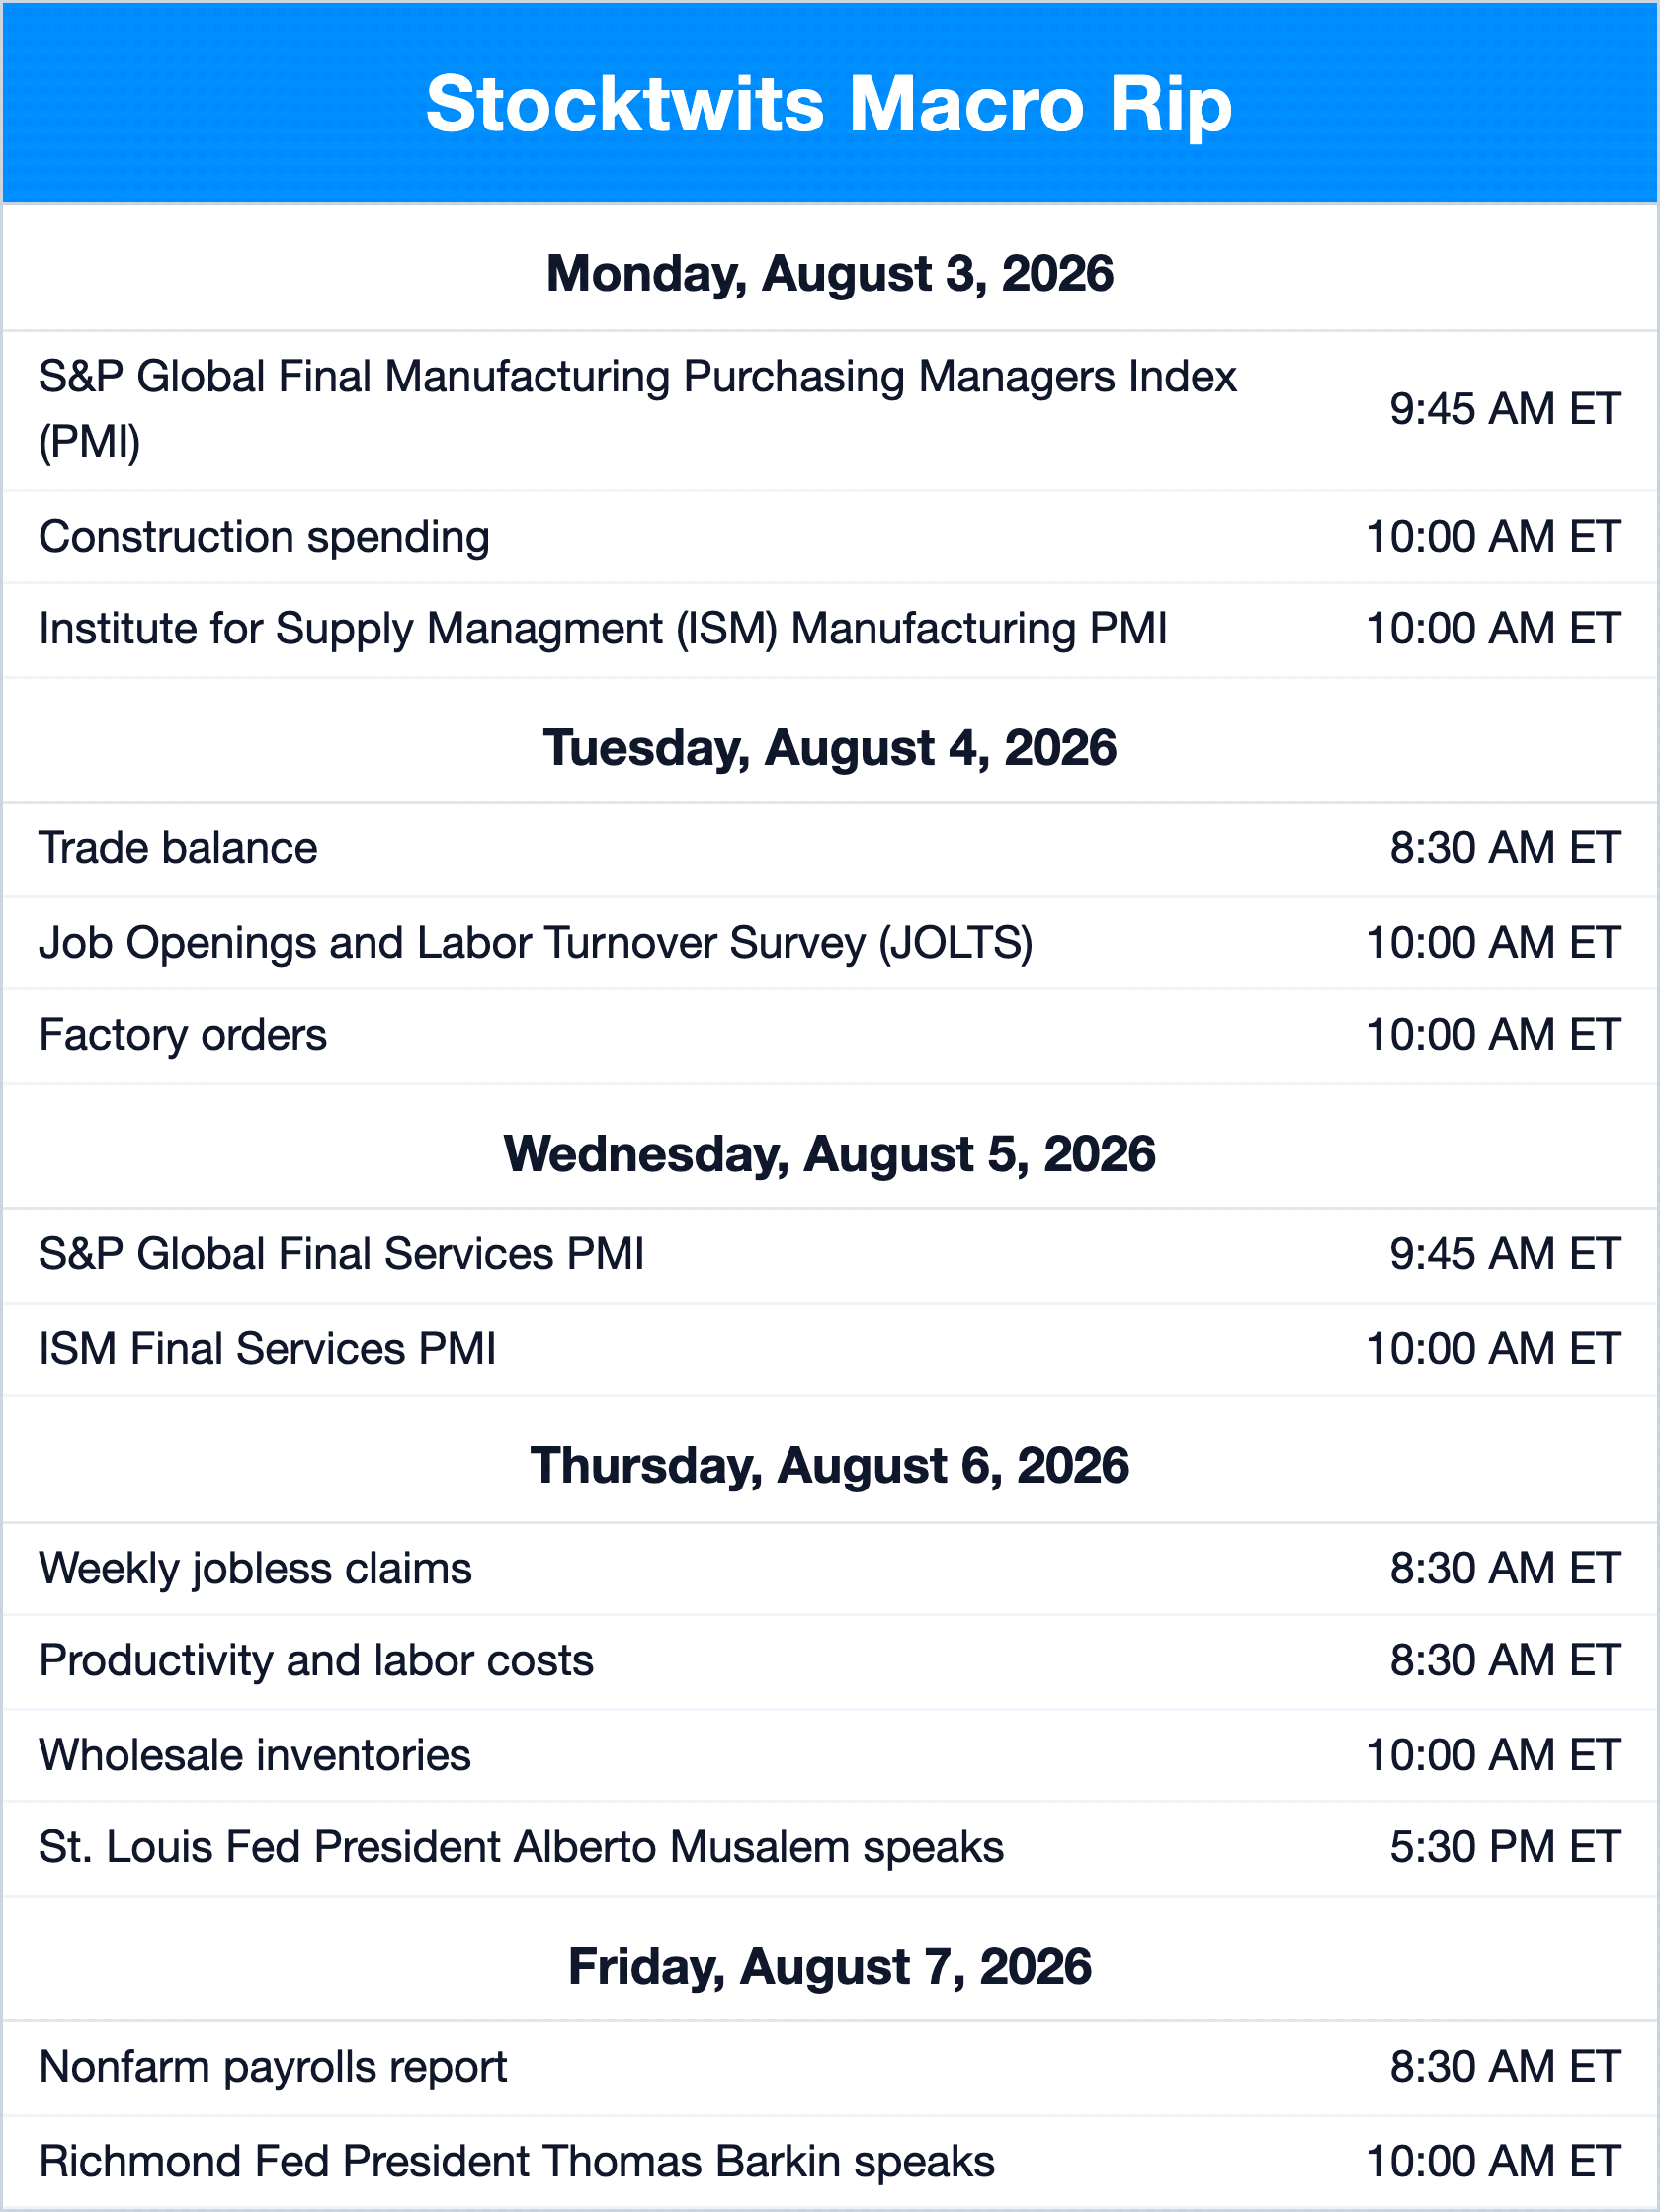Image resolution: width=1660 pixels, height=2212 pixels.
Task: Select the Thomas Barkin speaks event
Action: [830, 2161]
